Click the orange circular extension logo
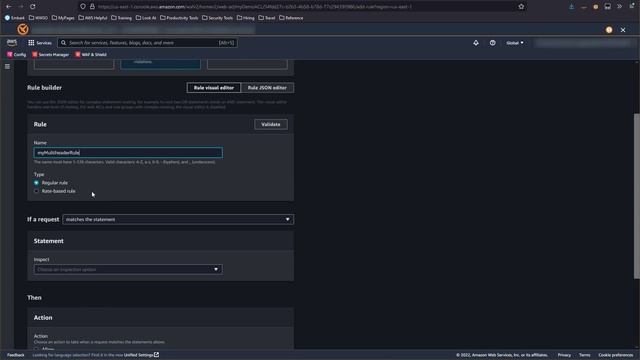Viewport: 640px width, 360px height. (x=23, y=29)
